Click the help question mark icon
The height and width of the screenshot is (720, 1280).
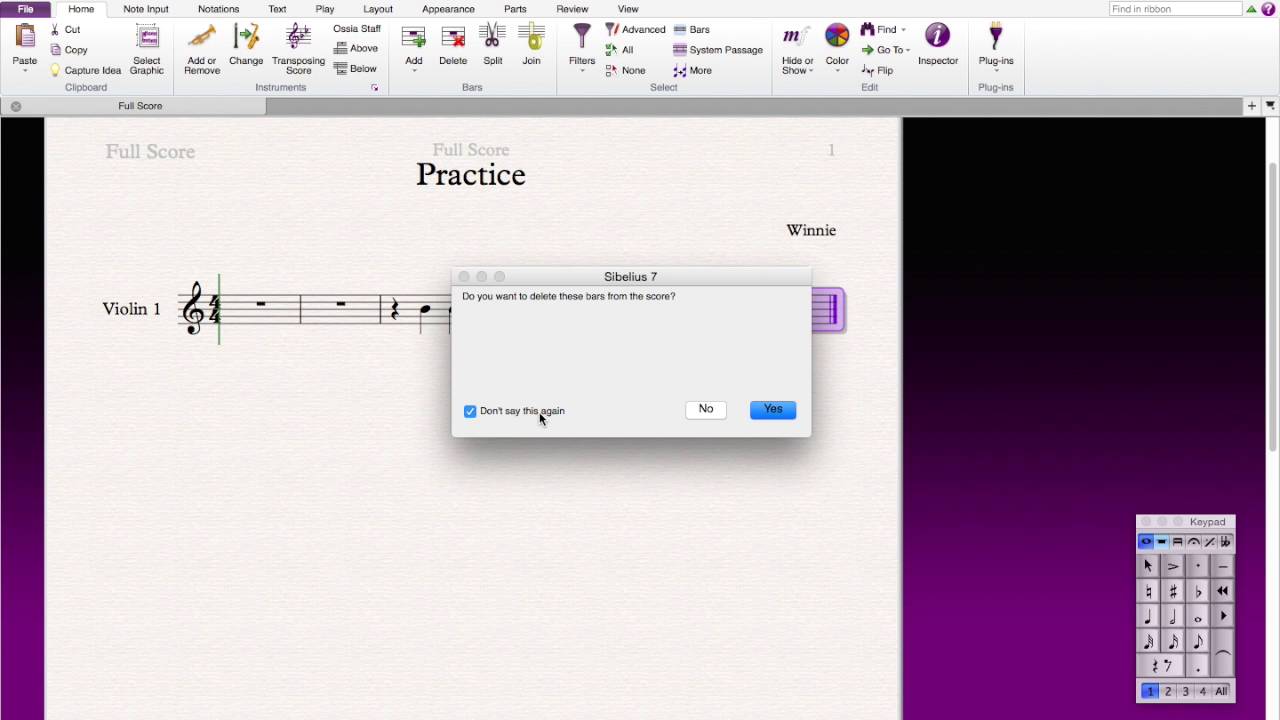click(1268, 9)
